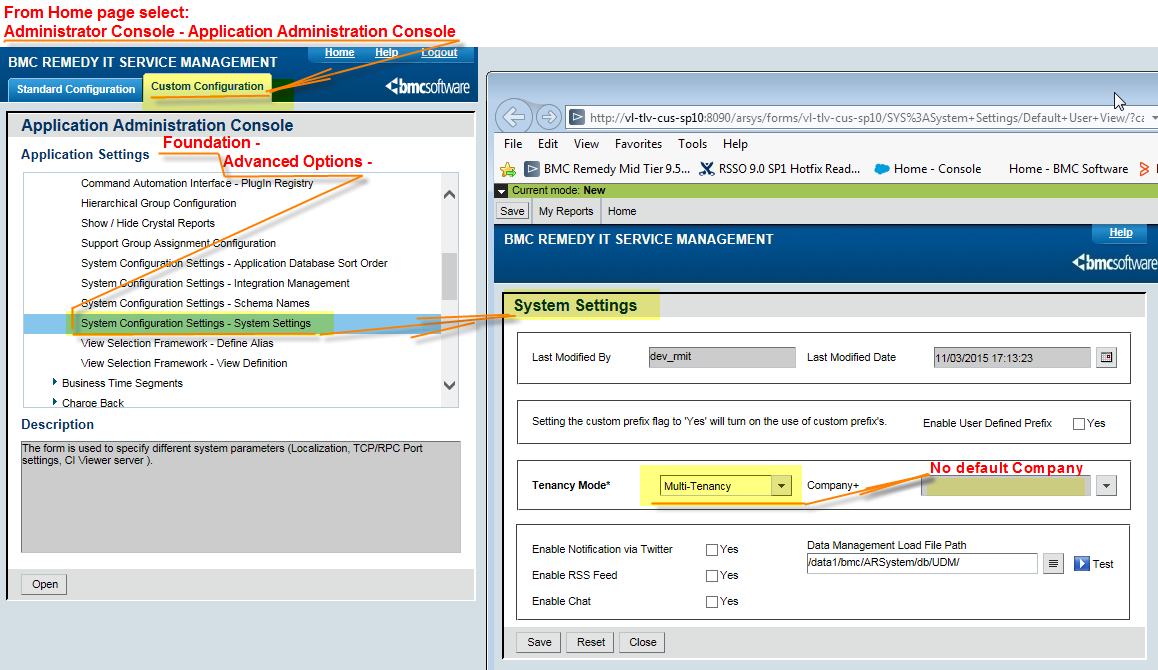Open the Company+ dropdown arrow

tap(1106, 485)
